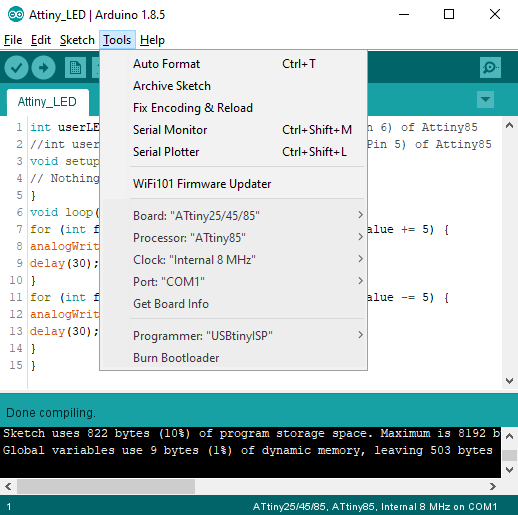518x515 pixels.
Task: Expand the Programmer "USBtinyISP" submenu
Action: (x=247, y=335)
